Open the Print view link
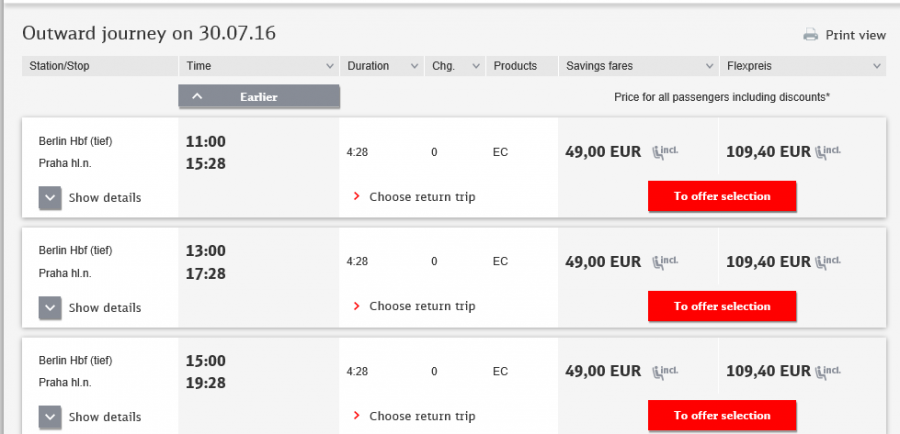 [855, 35]
